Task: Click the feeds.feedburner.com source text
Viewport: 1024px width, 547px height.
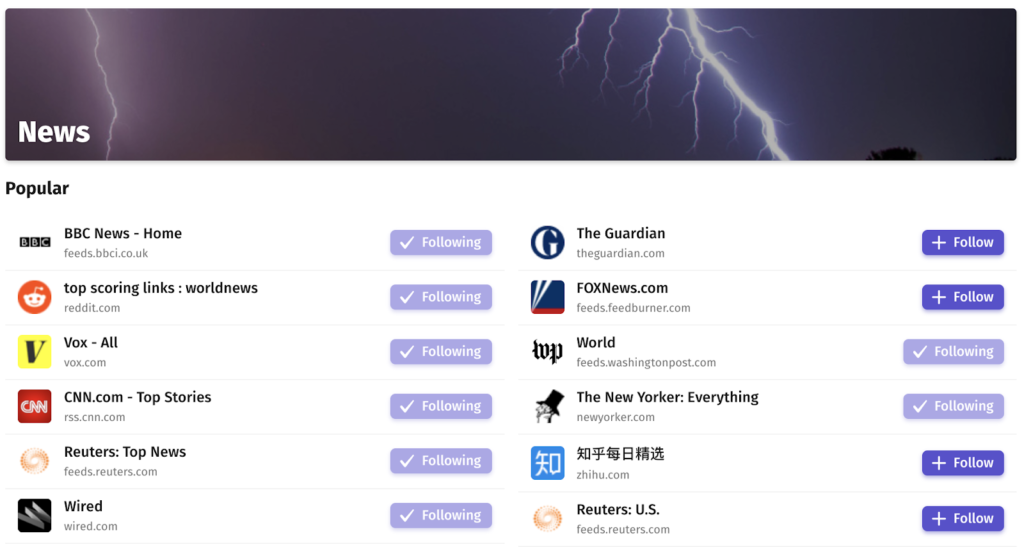Action: pos(633,308)
